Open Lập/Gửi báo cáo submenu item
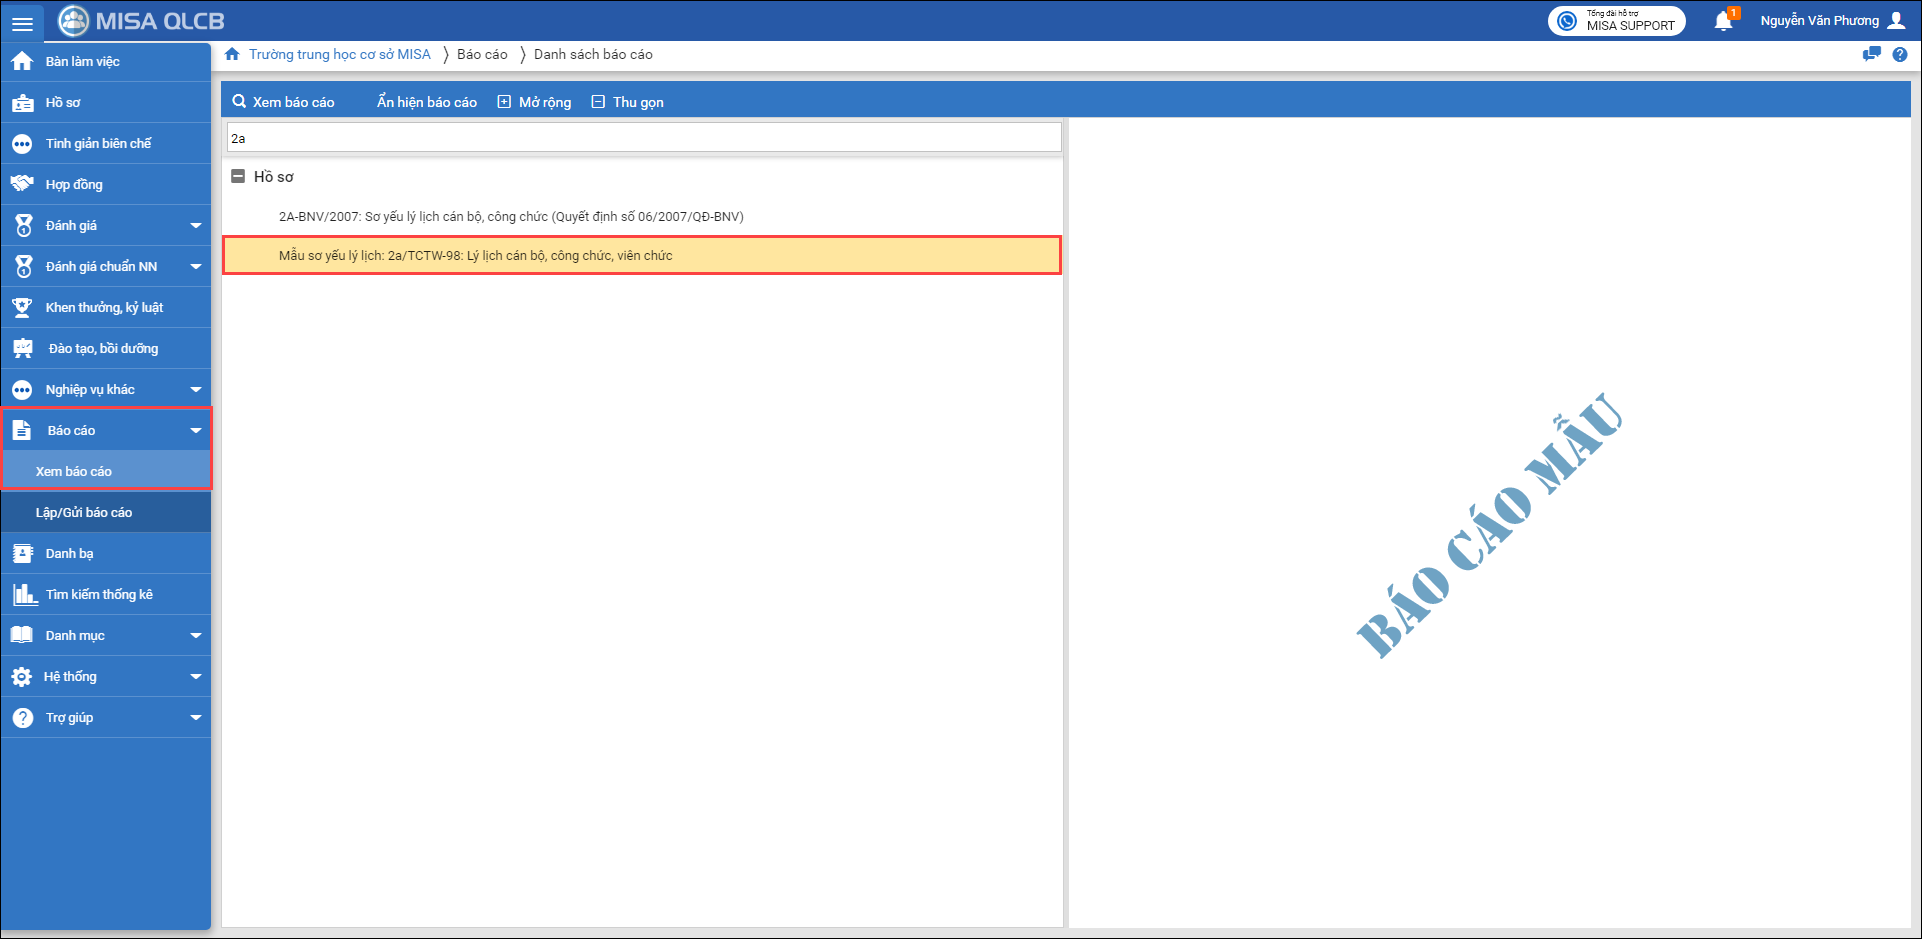This screenshot has width=1922, height=939. (x=84, y=513)
